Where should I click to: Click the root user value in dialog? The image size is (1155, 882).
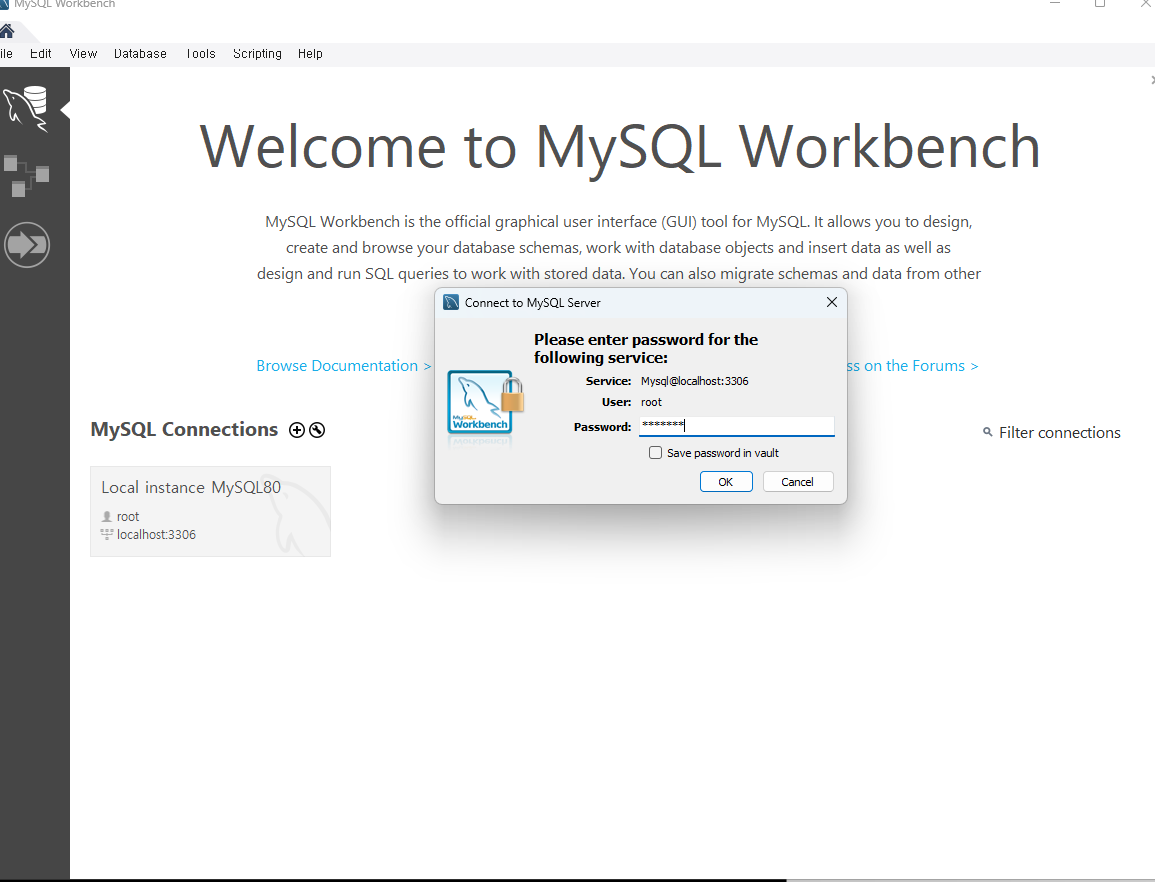coord(651,402)
